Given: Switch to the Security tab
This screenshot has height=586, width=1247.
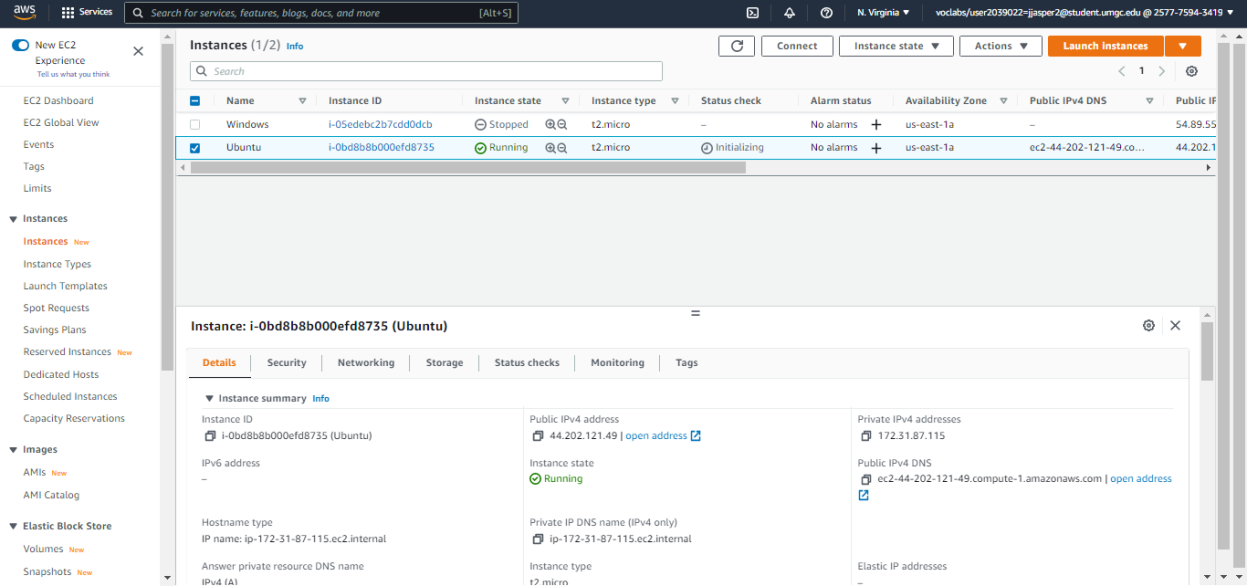Looking at the screenshot, I should pos(286,363).
